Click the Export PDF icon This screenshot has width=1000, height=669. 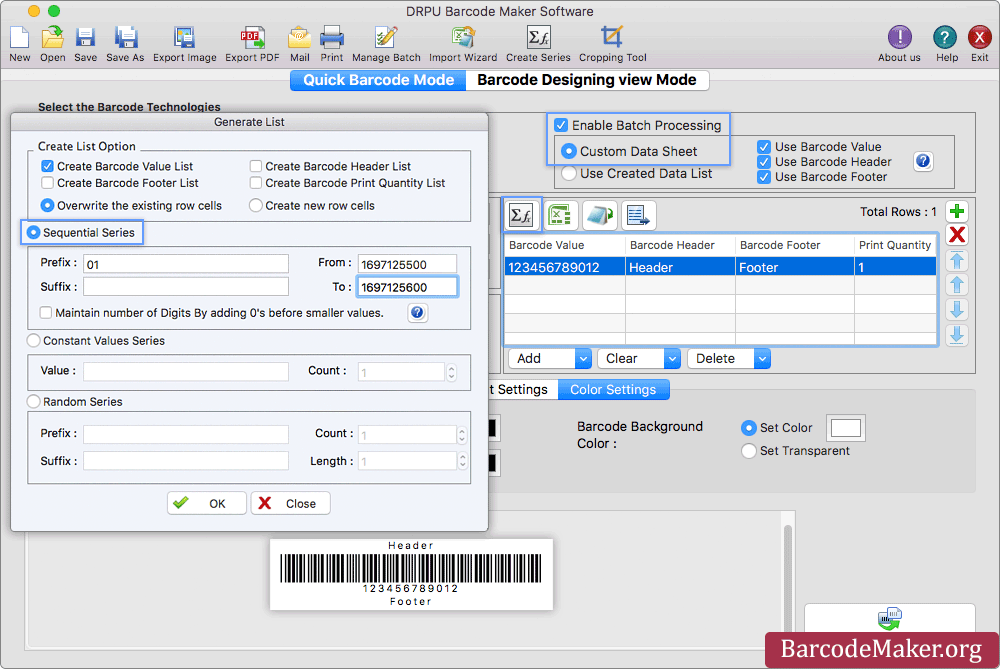point(253,38)
